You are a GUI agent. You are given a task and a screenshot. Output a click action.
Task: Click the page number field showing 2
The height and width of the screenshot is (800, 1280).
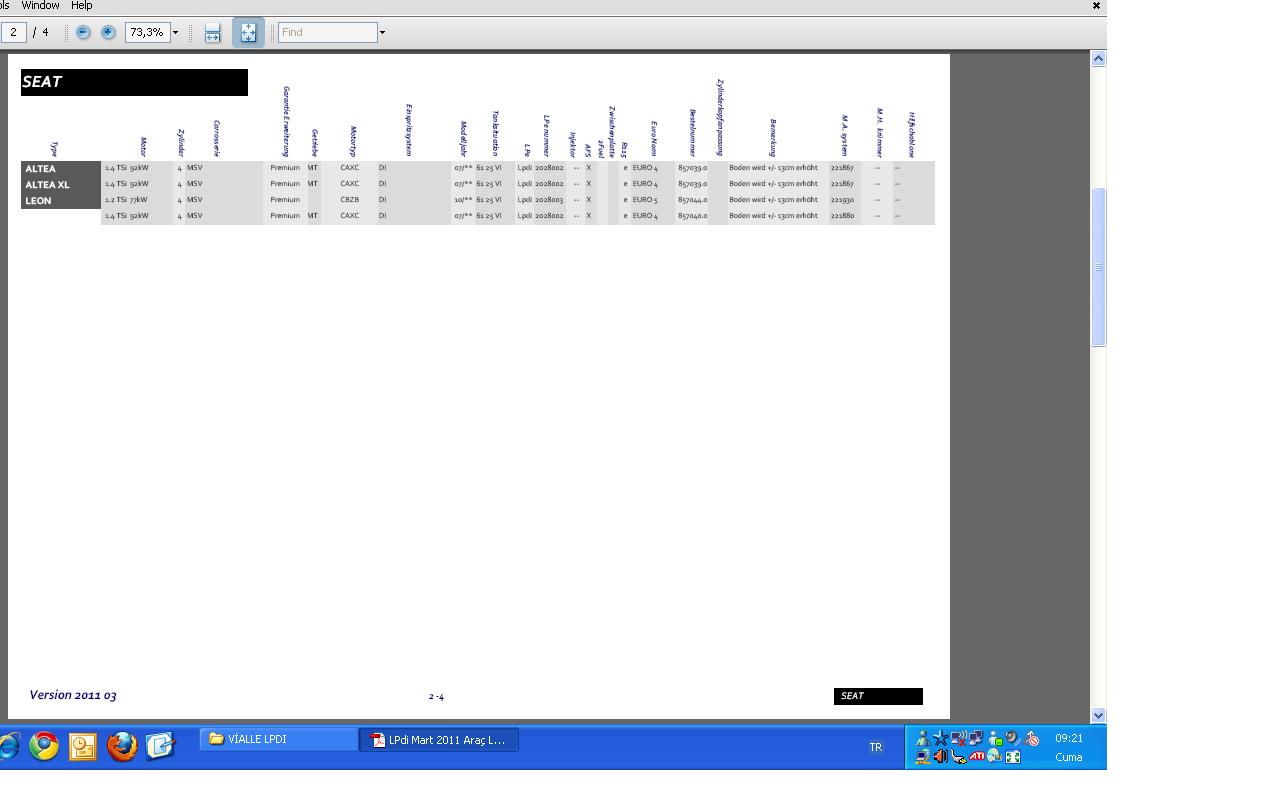pyautogui.click(x=14, y=32)
